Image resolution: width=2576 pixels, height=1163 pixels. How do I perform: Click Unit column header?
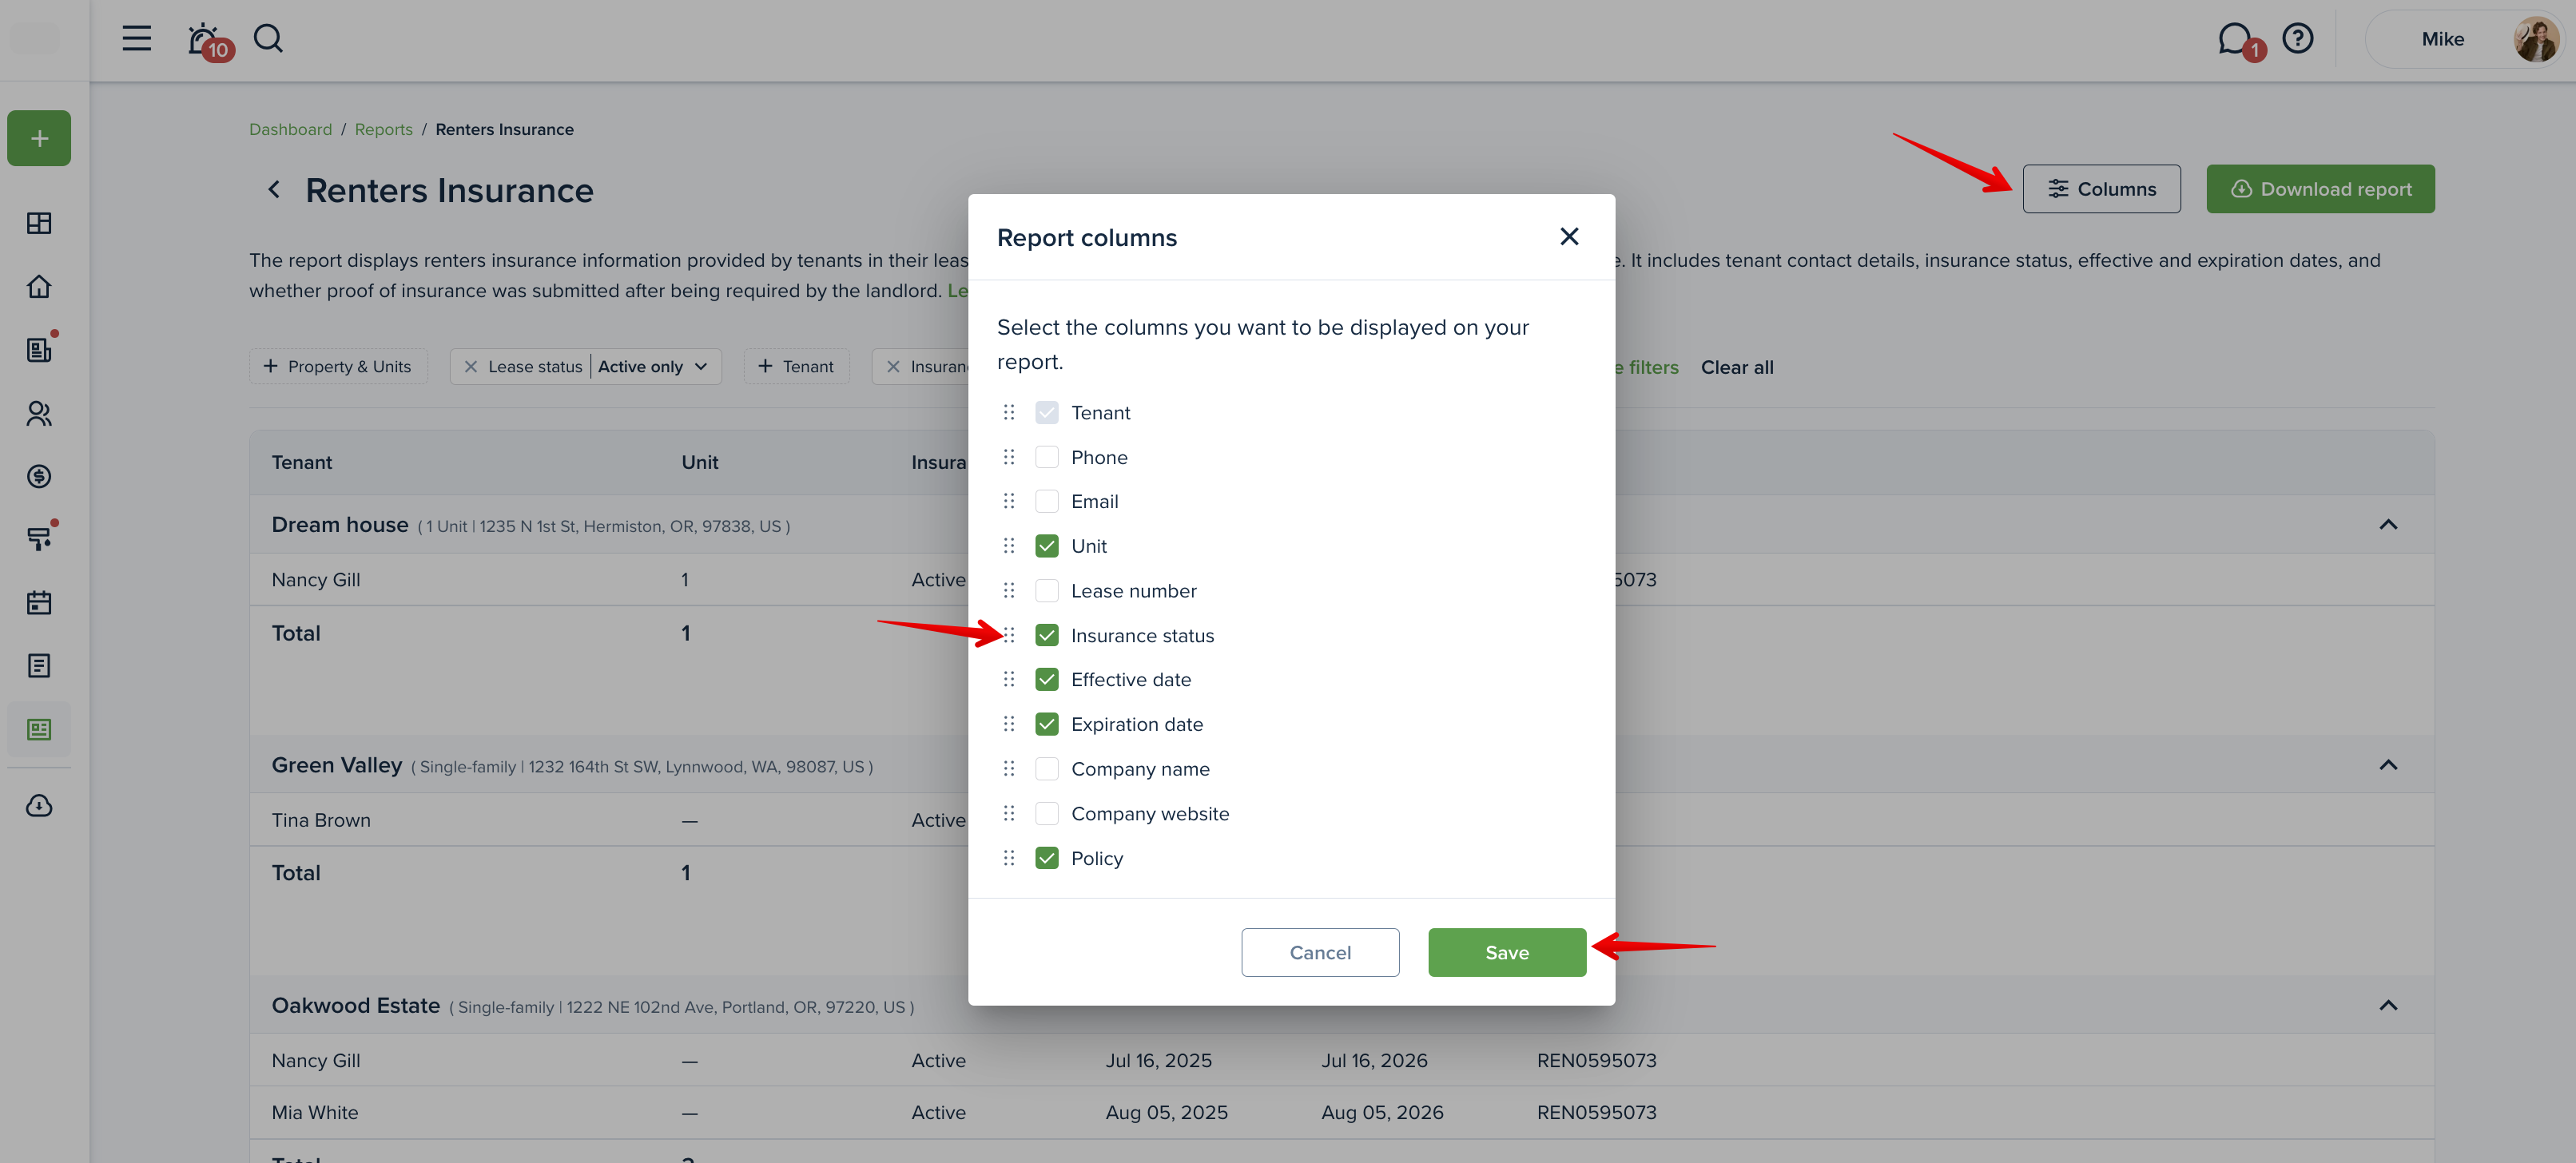click(699, 463)
